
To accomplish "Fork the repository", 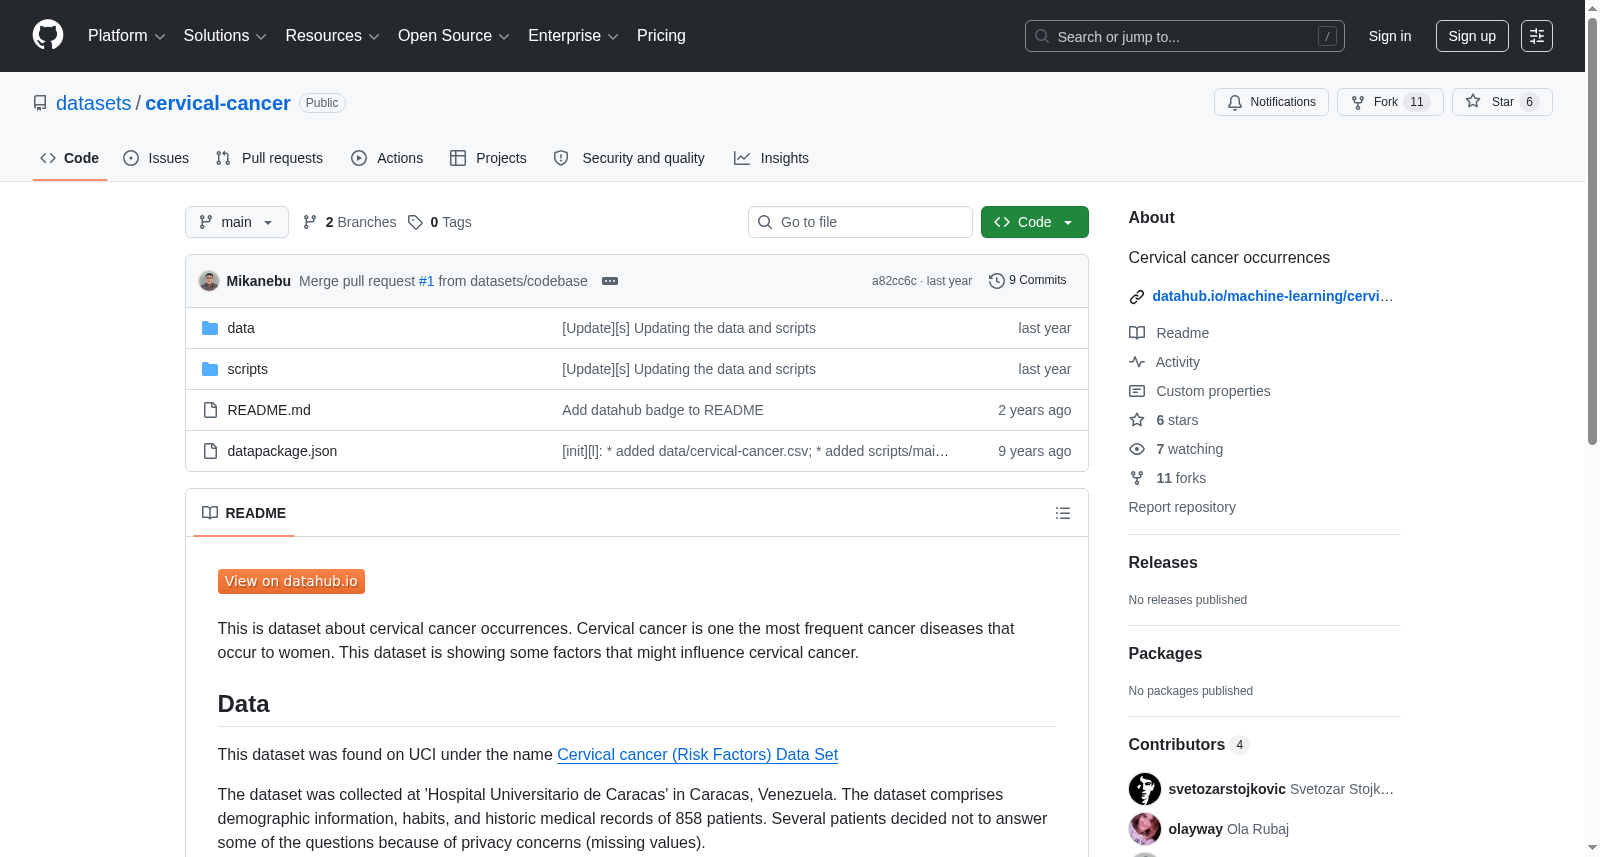I will (1390, 102).
